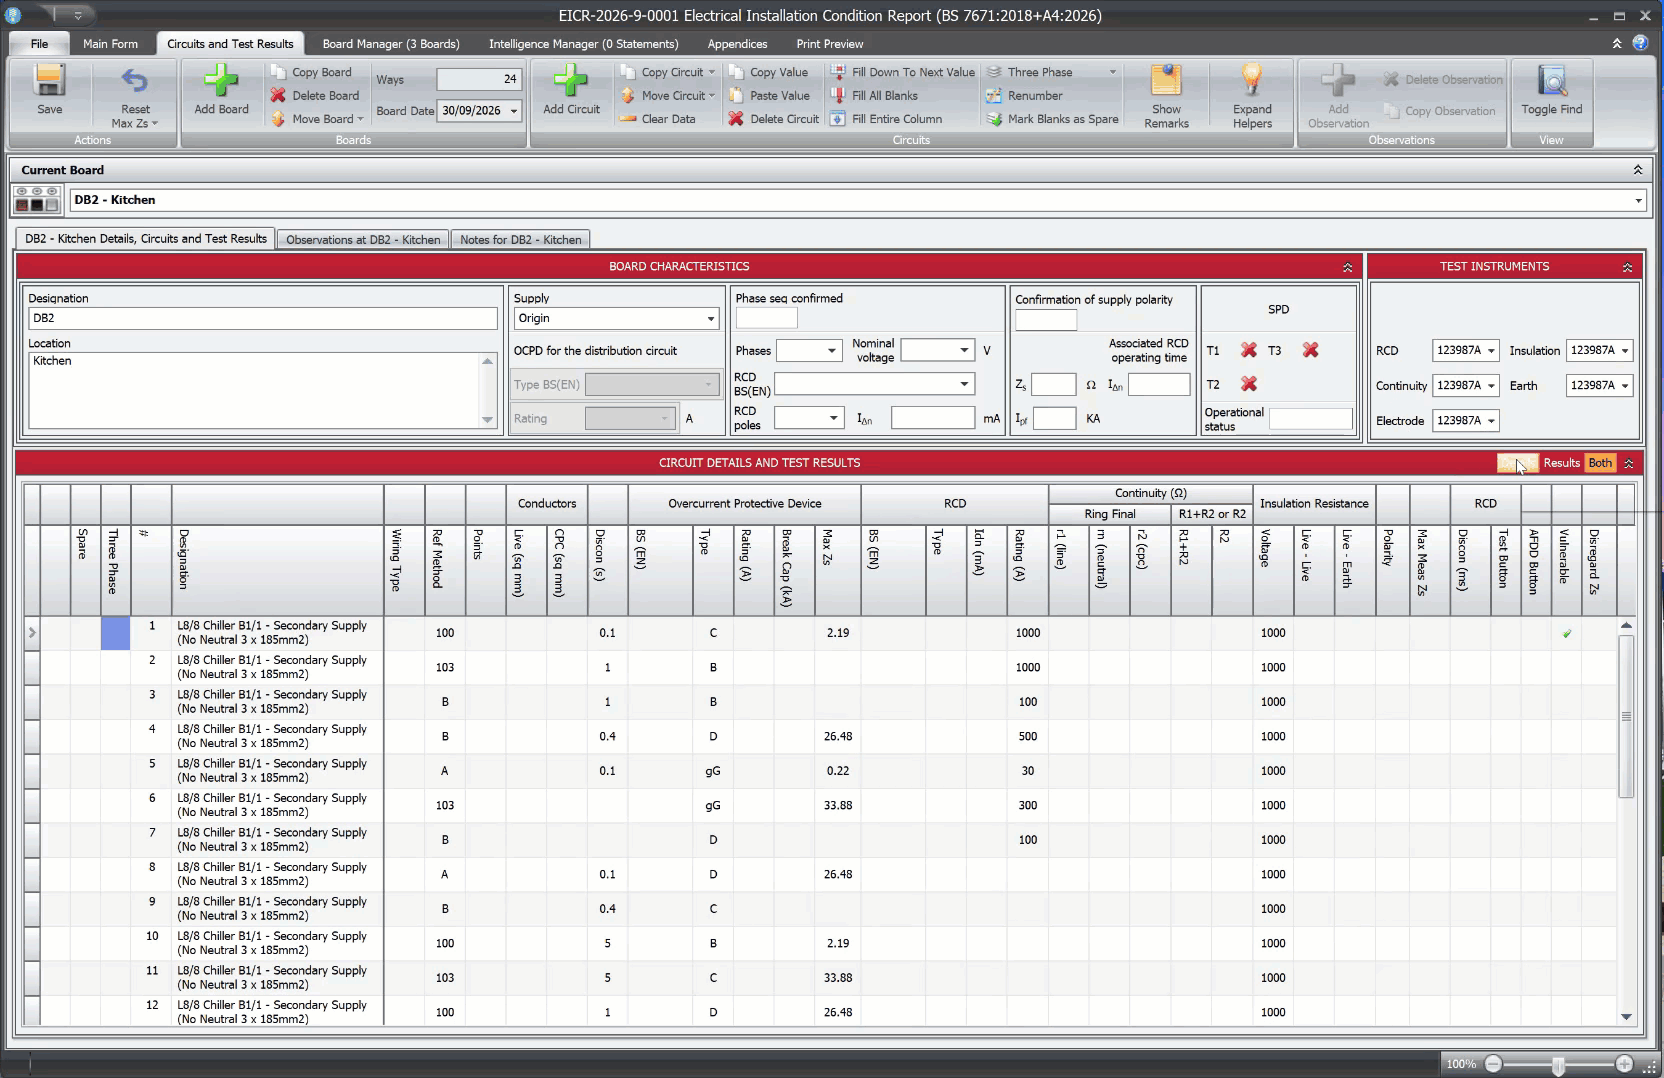
Task: Click the Move Circuit button
Action: [667, 95]
